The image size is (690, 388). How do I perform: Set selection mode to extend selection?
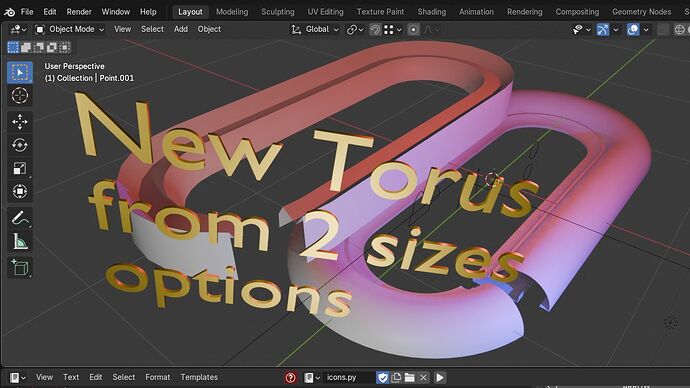click(26, 47)
